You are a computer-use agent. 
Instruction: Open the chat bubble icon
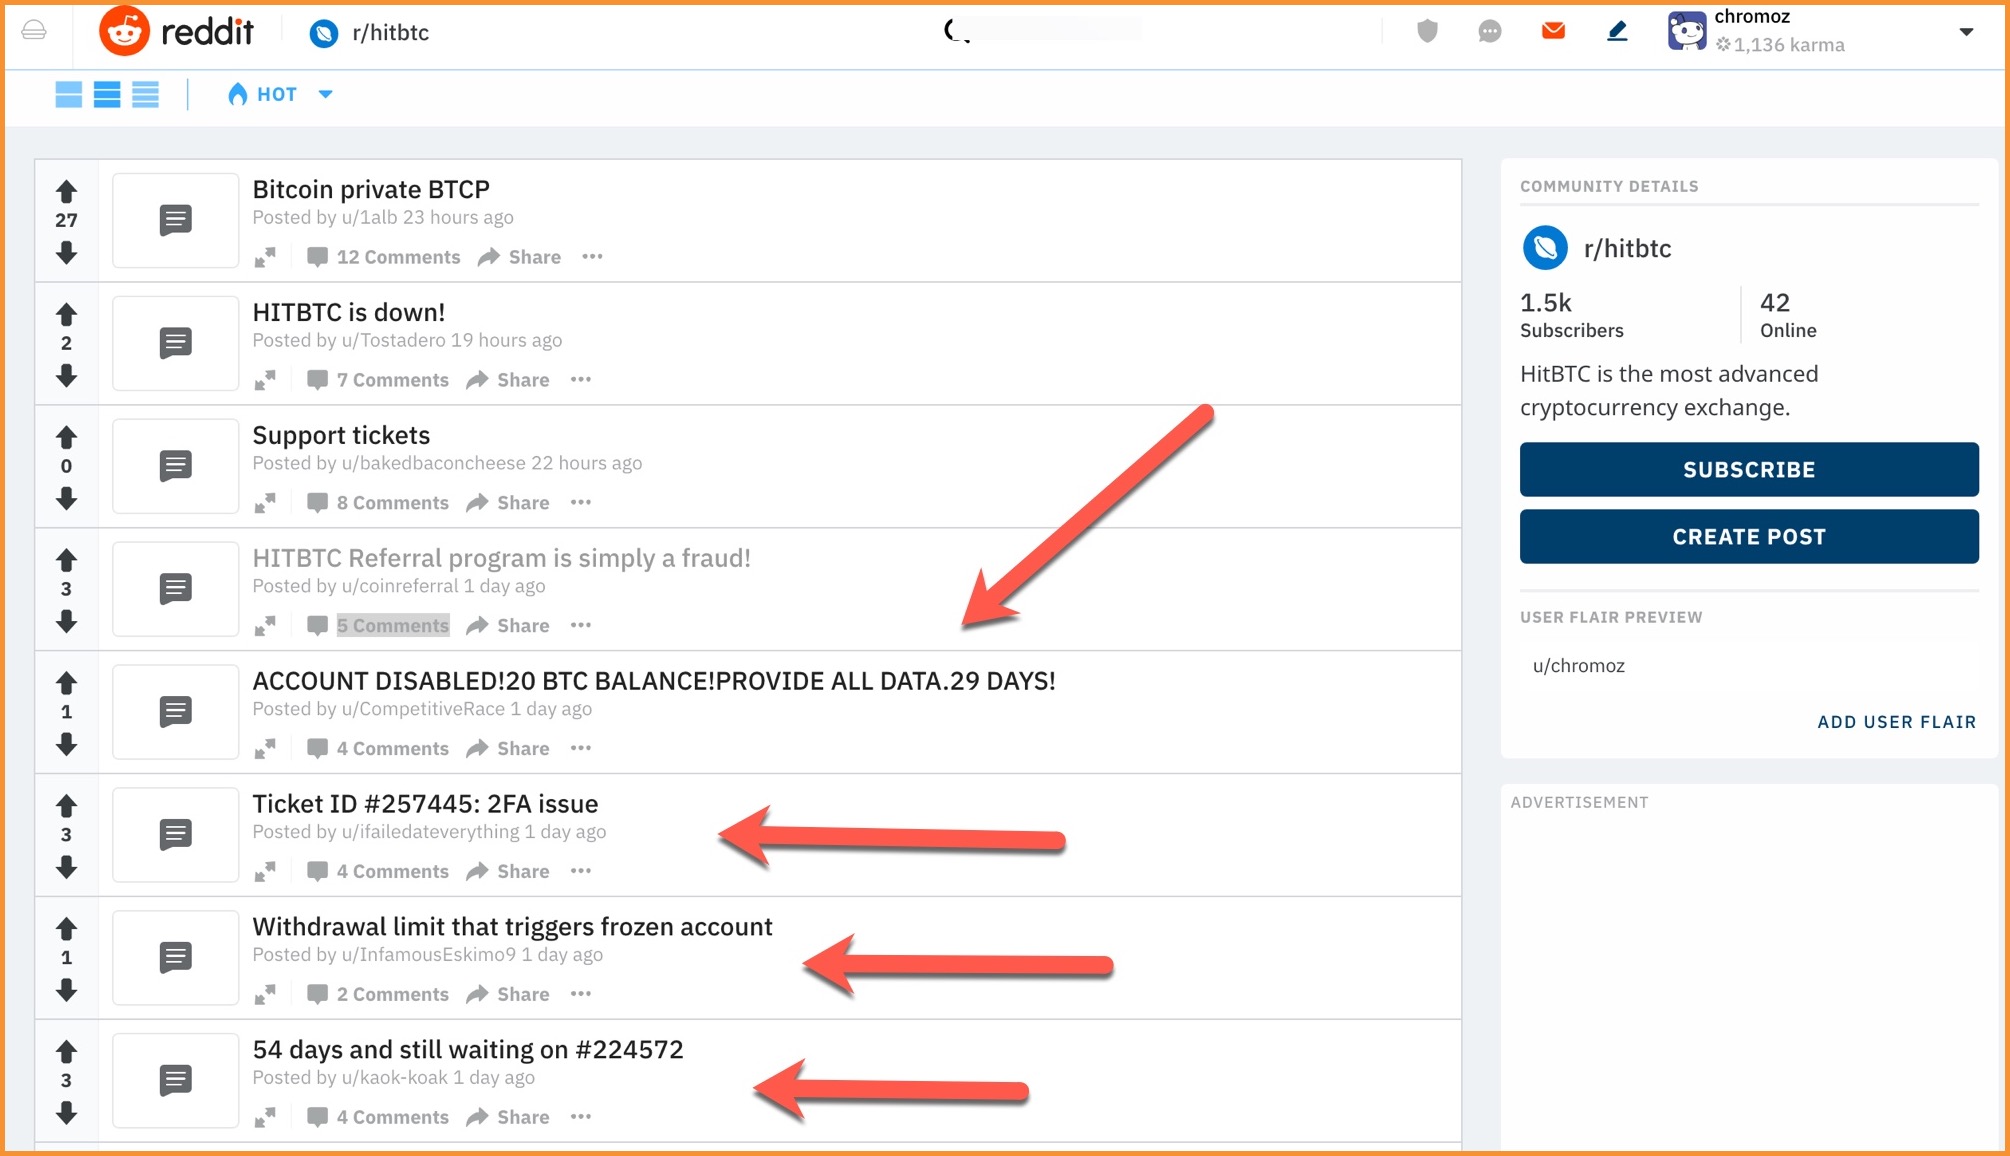[1490, 32]
